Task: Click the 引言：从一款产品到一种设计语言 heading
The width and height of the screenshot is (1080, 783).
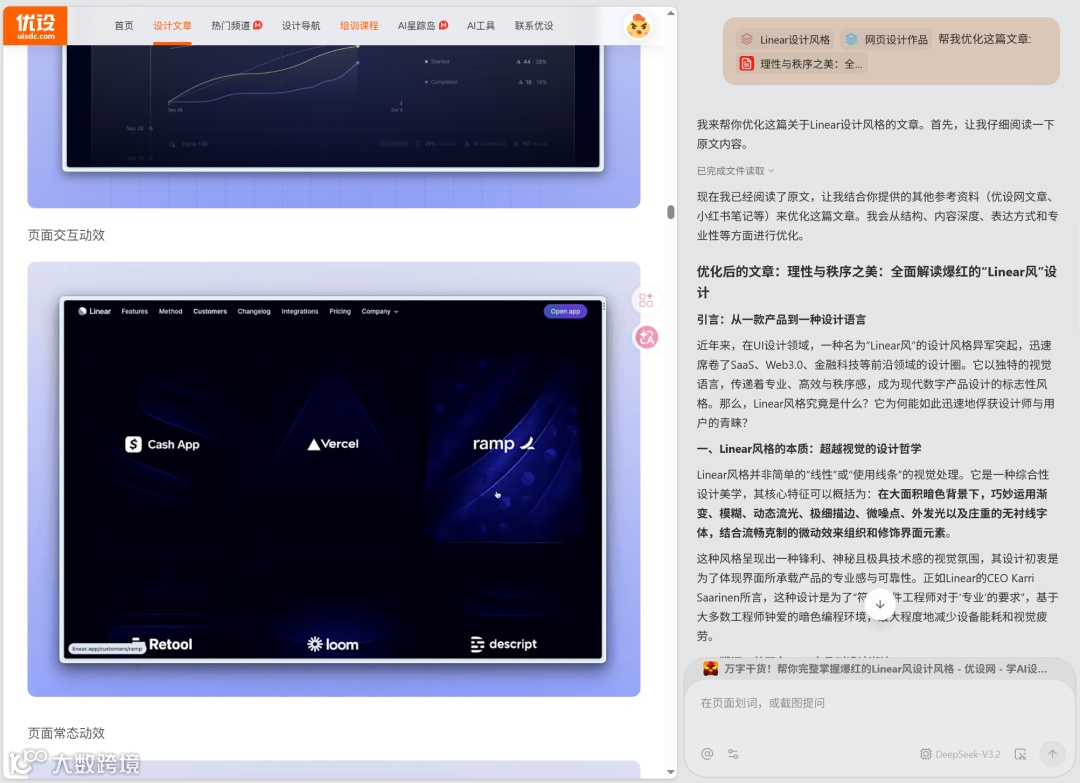Action: click(x=781, y=320)
